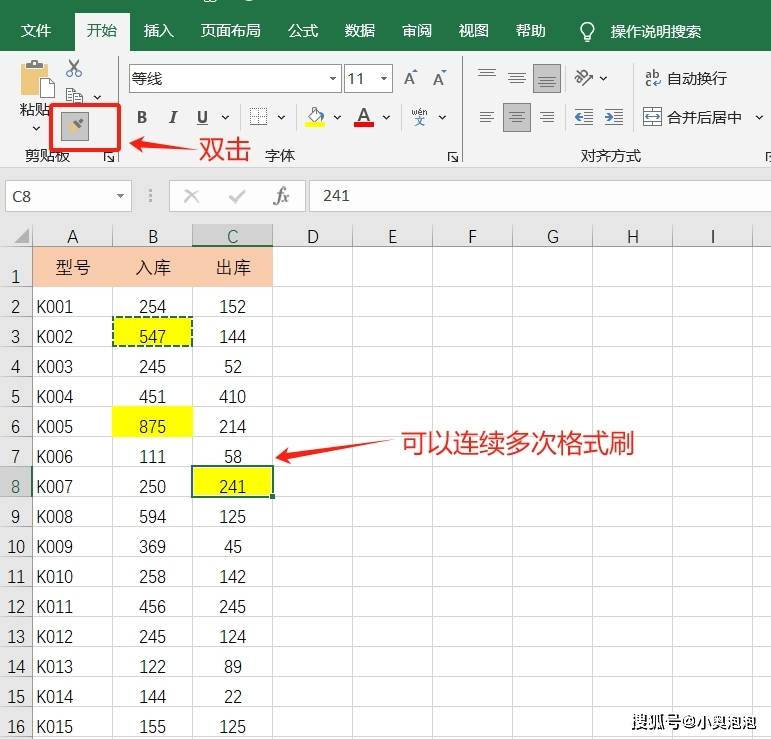Open the font name 等线 dropdown
Screen dimensions: 771x739
point(333,78)
